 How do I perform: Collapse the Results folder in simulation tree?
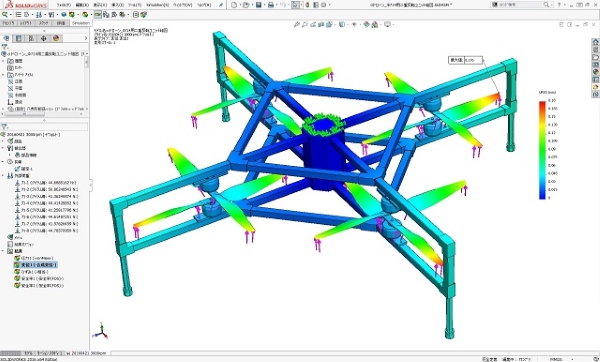coord(3,251)
